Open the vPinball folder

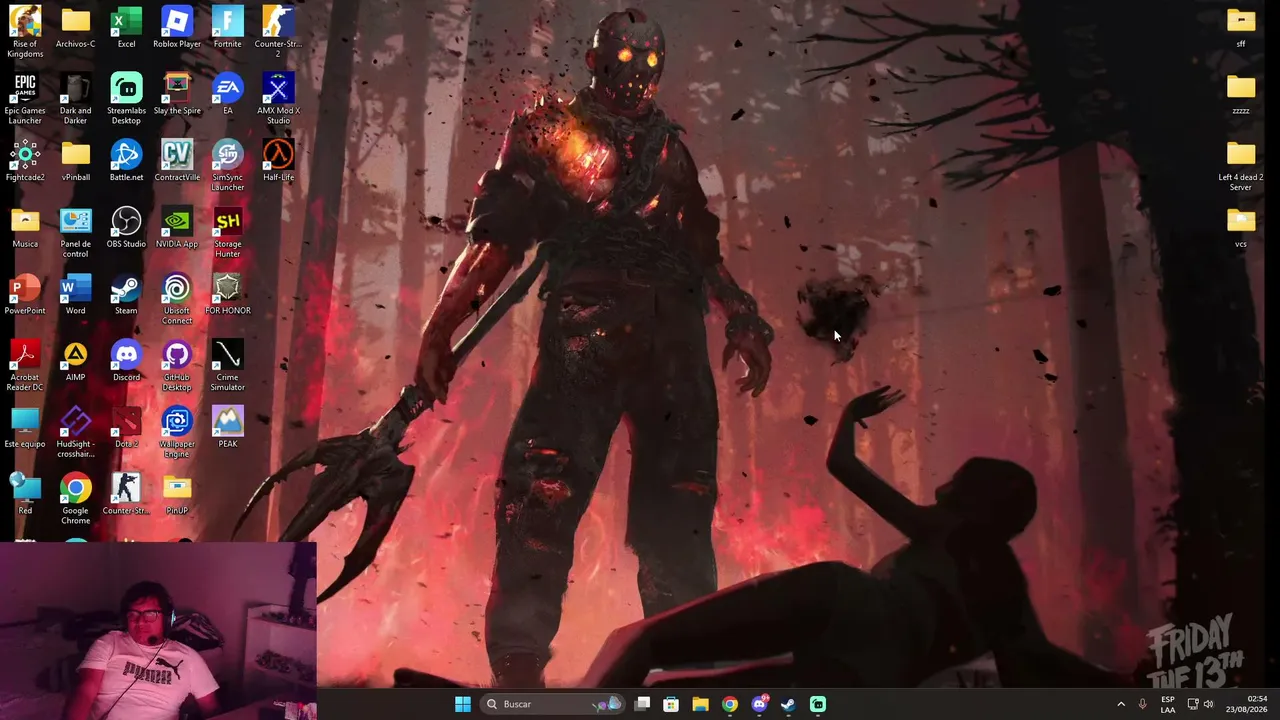tap(76, 160)
